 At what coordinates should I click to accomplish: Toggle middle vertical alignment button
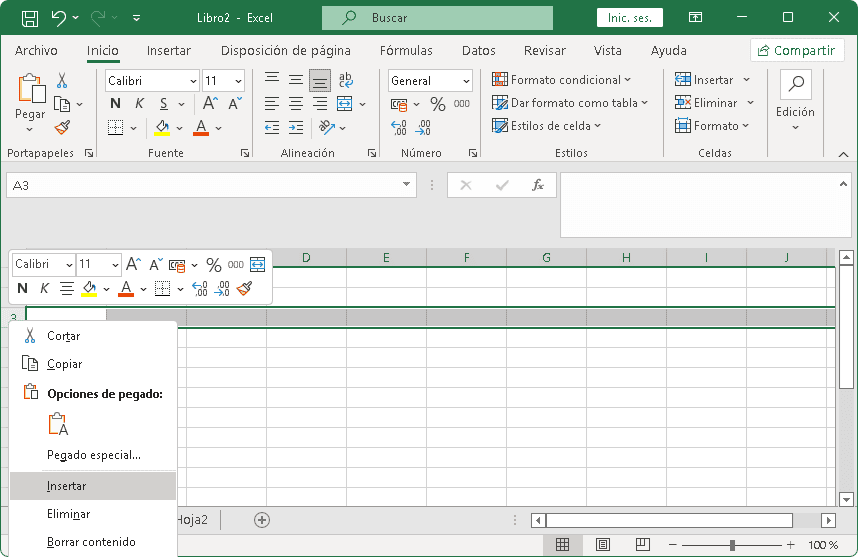[x=296, y=80]
